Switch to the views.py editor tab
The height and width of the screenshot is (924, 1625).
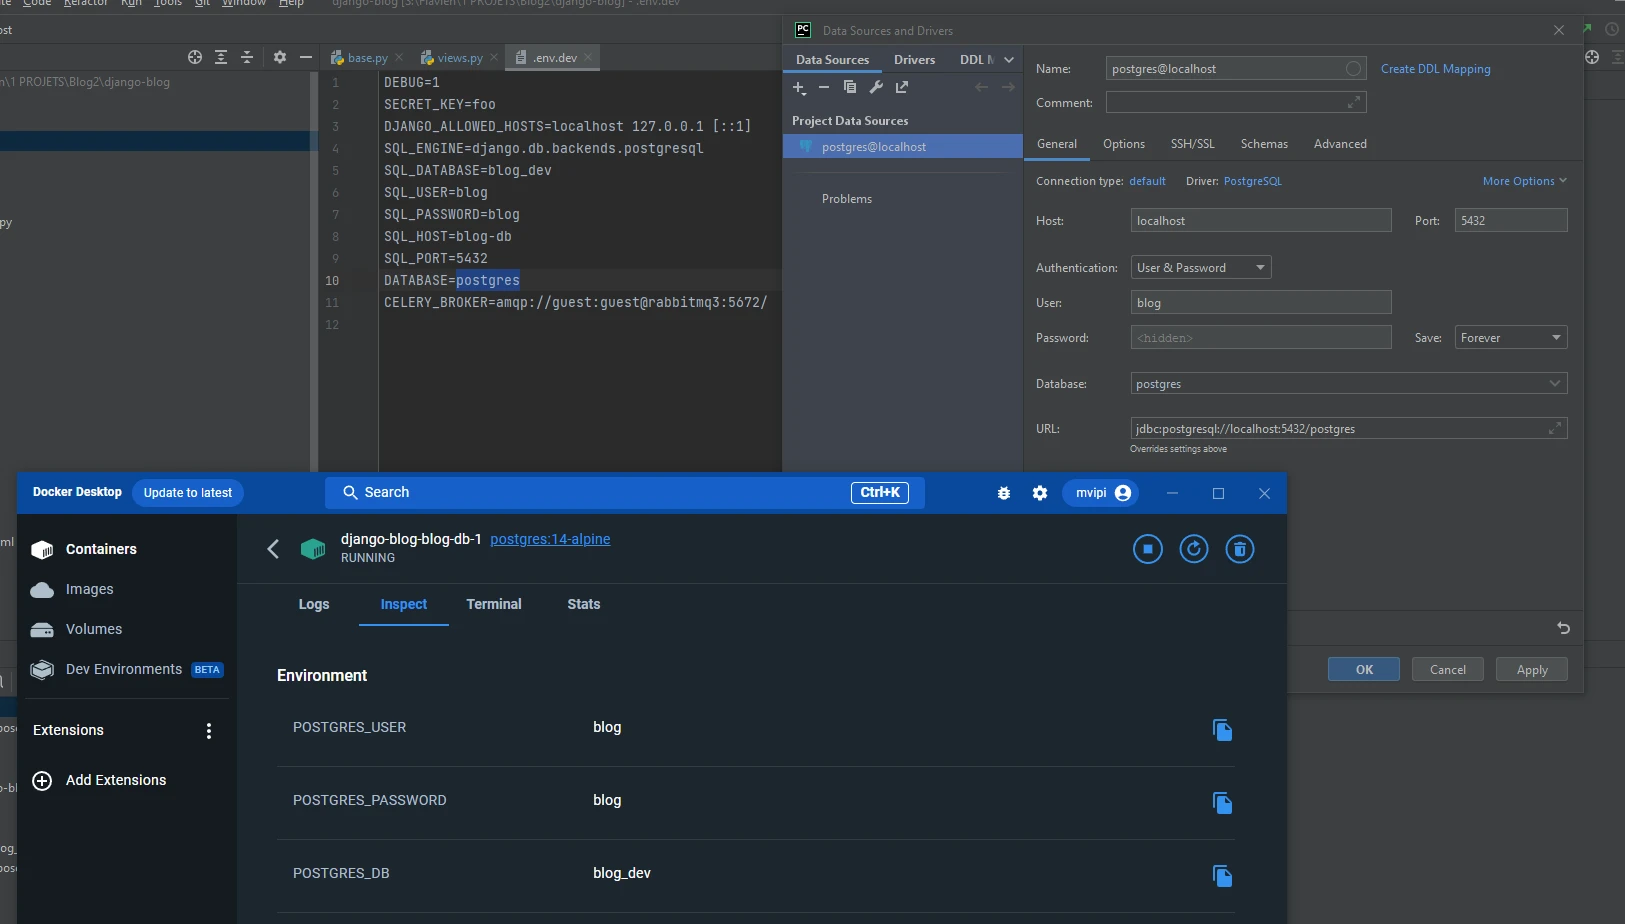click(x=459, y=58)
